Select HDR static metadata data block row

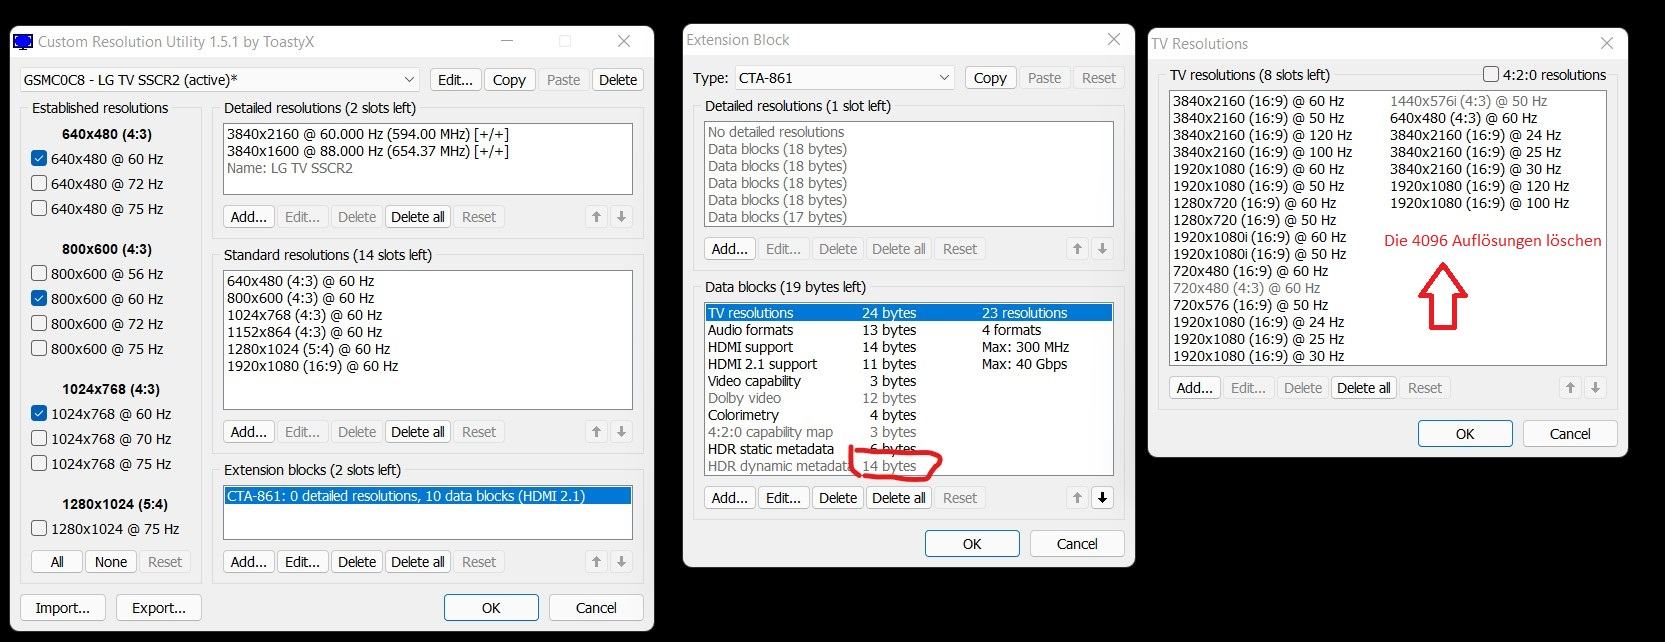click(x=909, y=449)
